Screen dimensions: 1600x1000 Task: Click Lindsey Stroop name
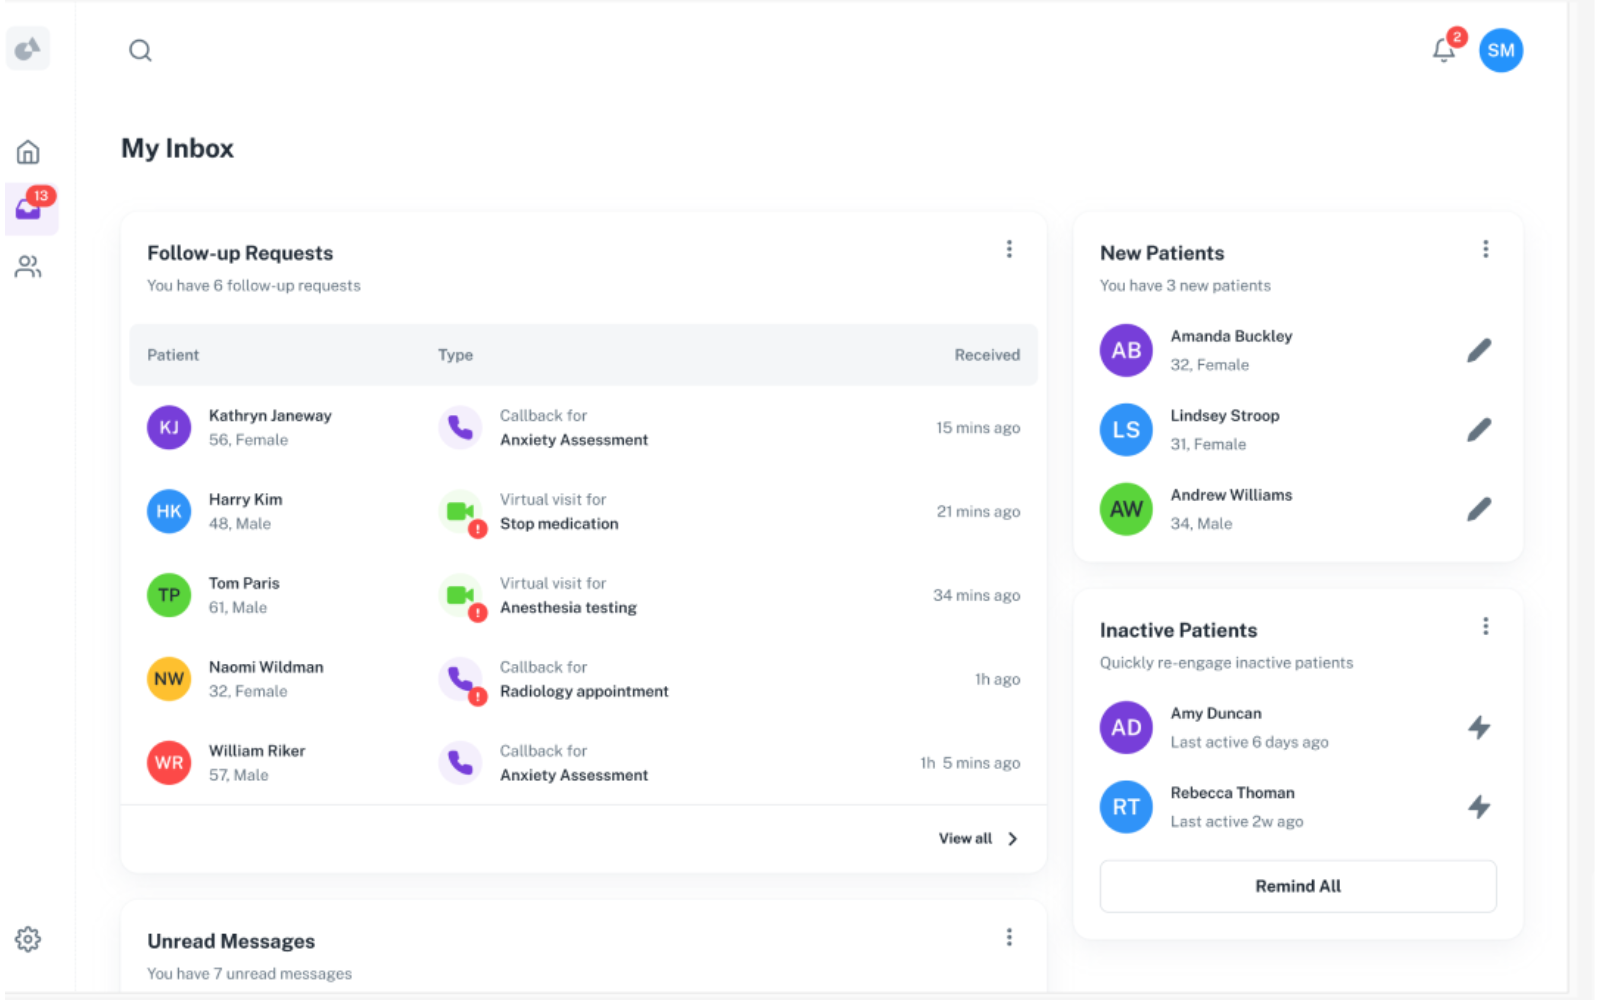click(1225, 415)
